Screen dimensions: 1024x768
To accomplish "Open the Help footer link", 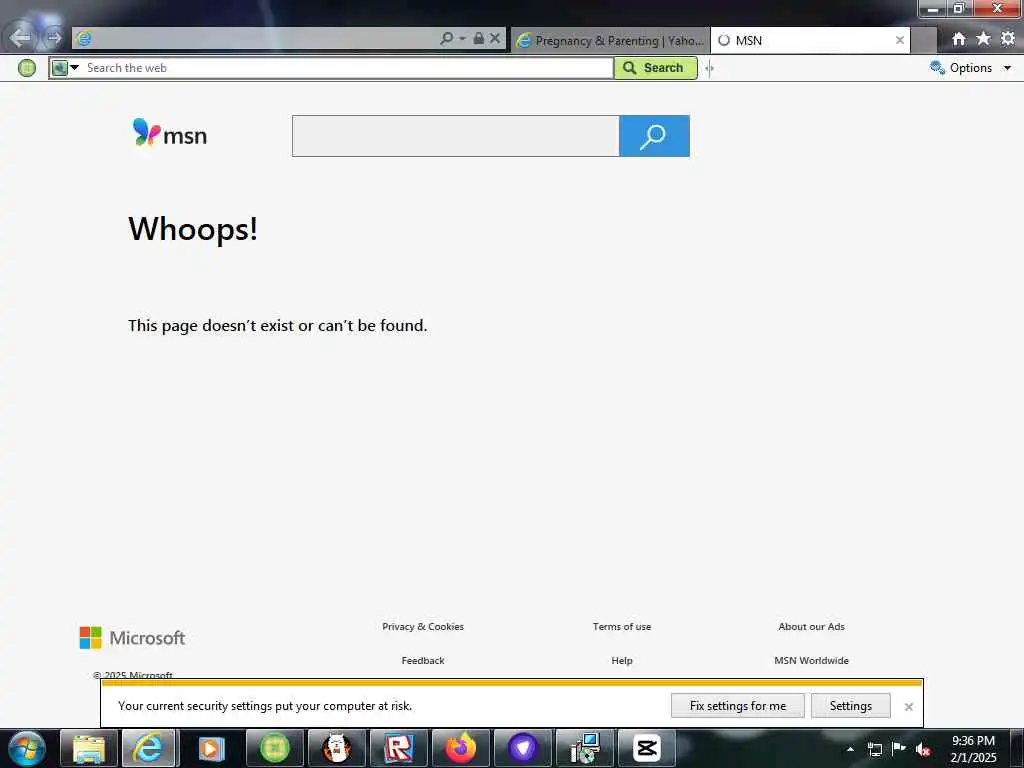I will [622, 660].
